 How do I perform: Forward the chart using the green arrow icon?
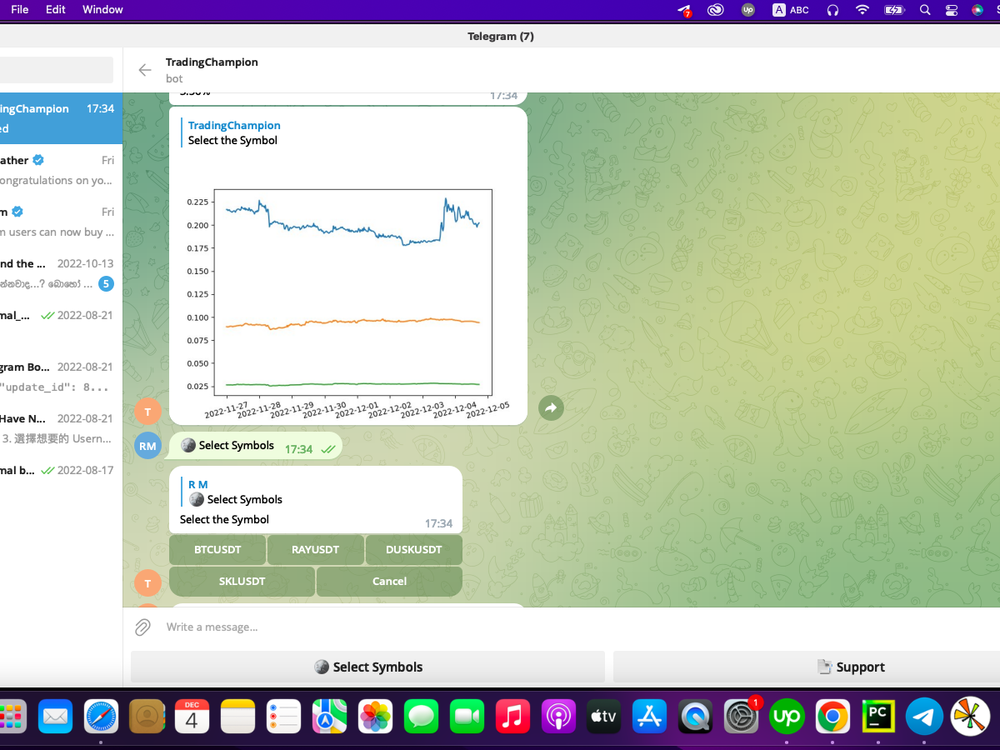[x=551, y=407]
